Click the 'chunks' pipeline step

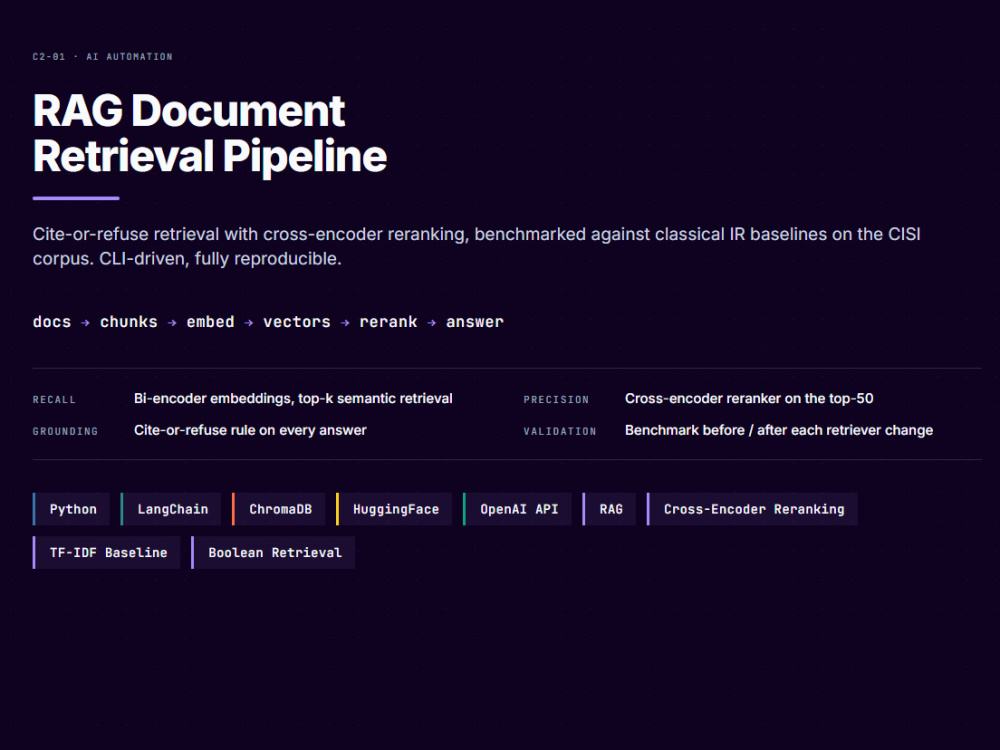click(129, 322)
